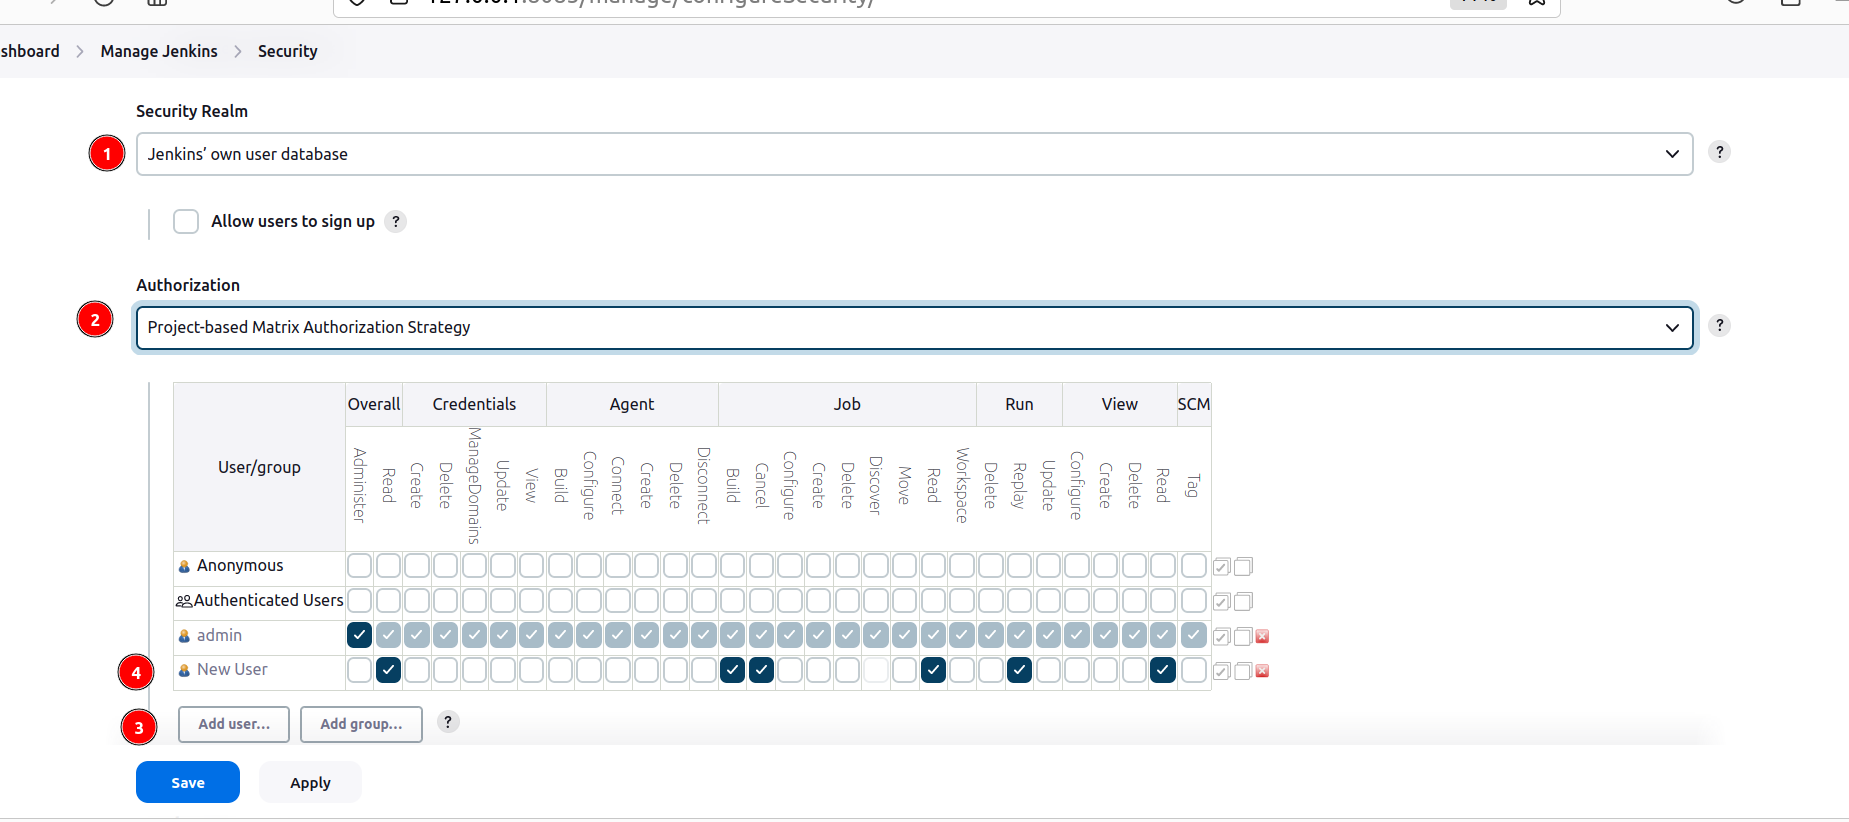Open the Authorization strategy dropdown
This screenshot has height=822, width=1849.
coord(914,327)
